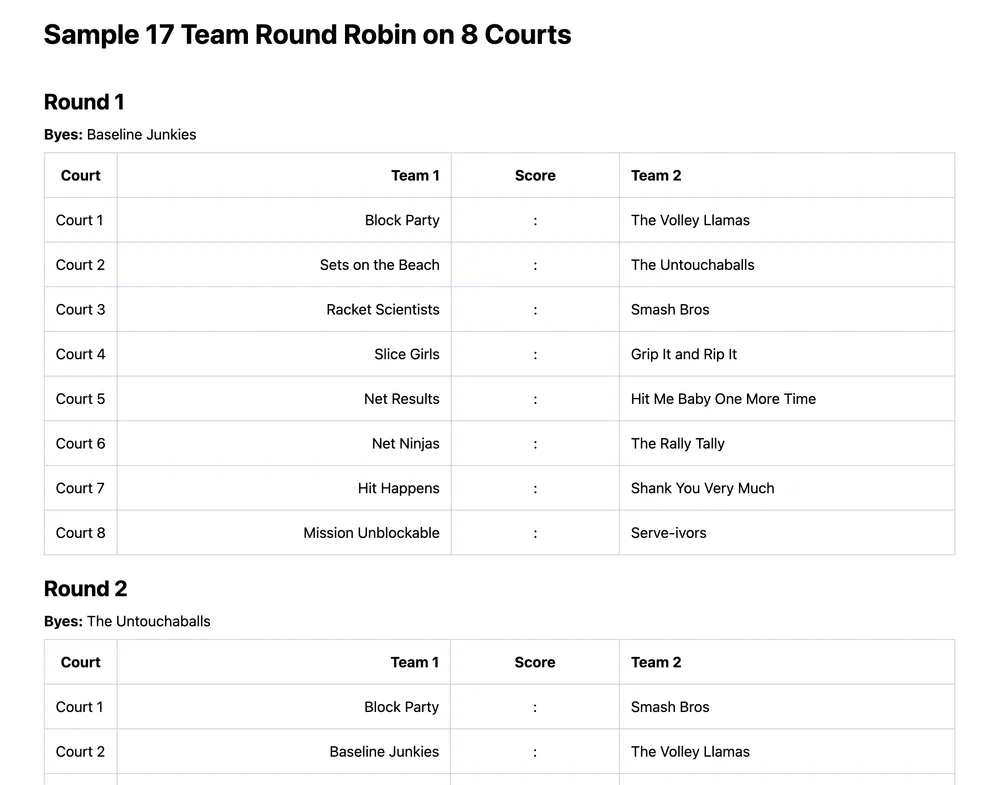Click Round 1 table Score column header
1000x785 pixels.
click(x=535, y=176)
